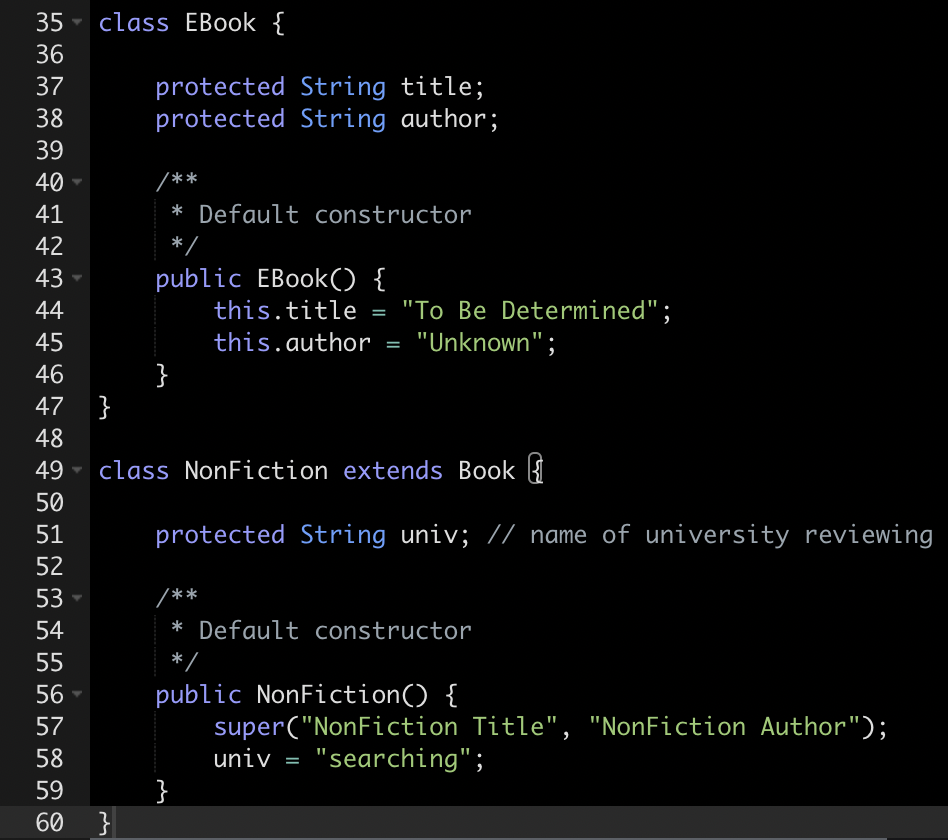Collapse the EBook class fold arrow
Image resolution: width=948 pixels, height=840 pixels.
coord(77,23)
